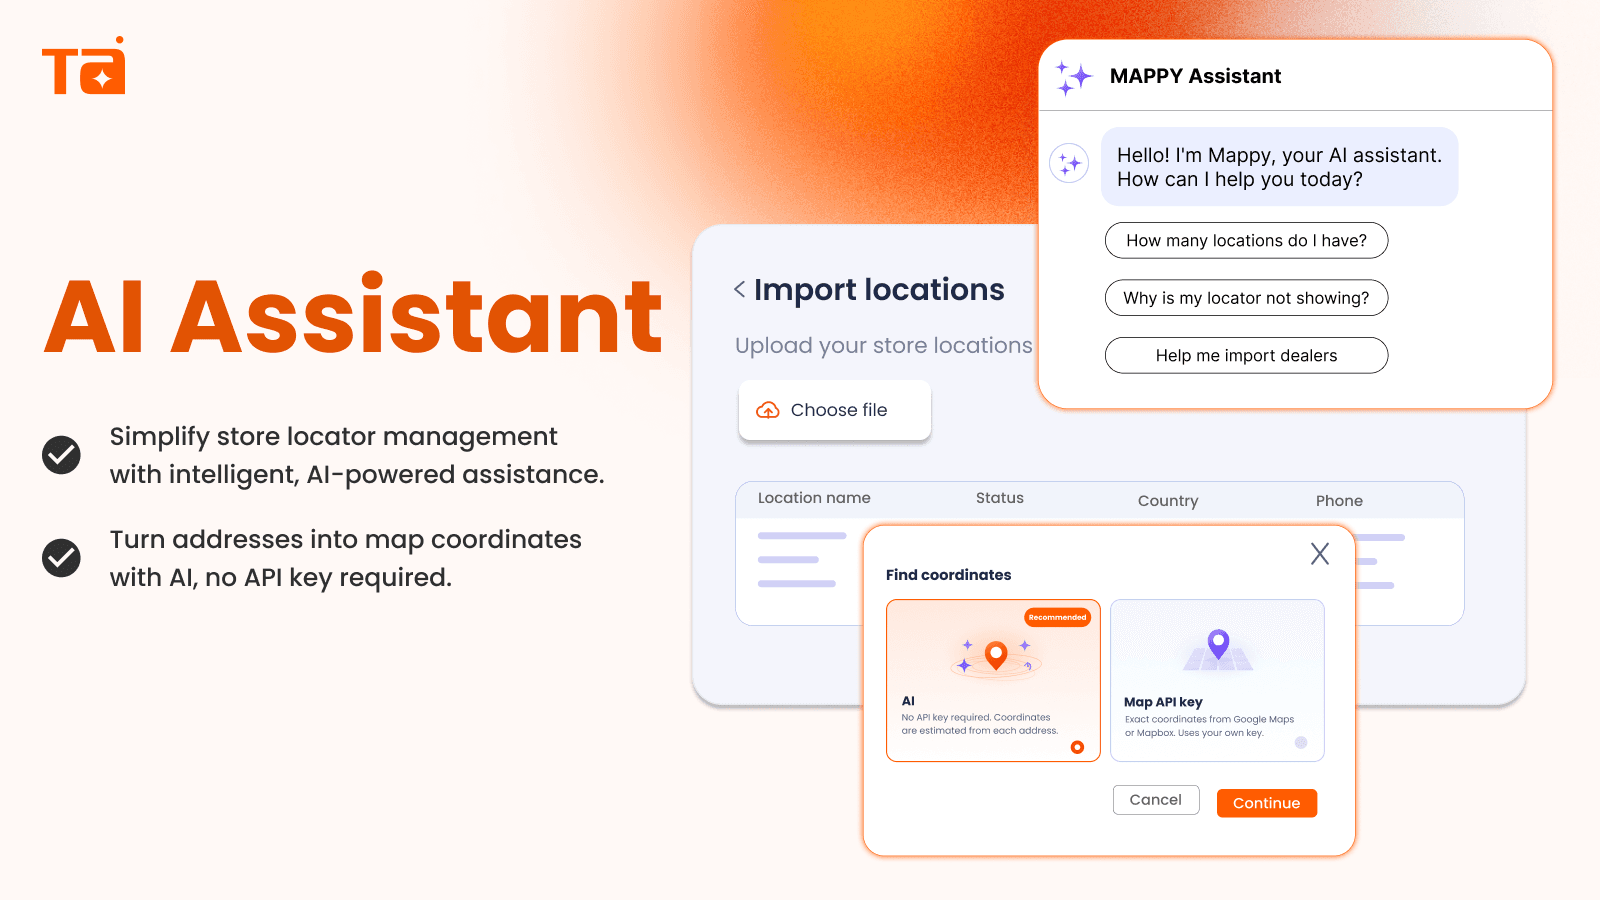
Task: Cancel the Find coordinates dialog
Action: pos(1156,800)
